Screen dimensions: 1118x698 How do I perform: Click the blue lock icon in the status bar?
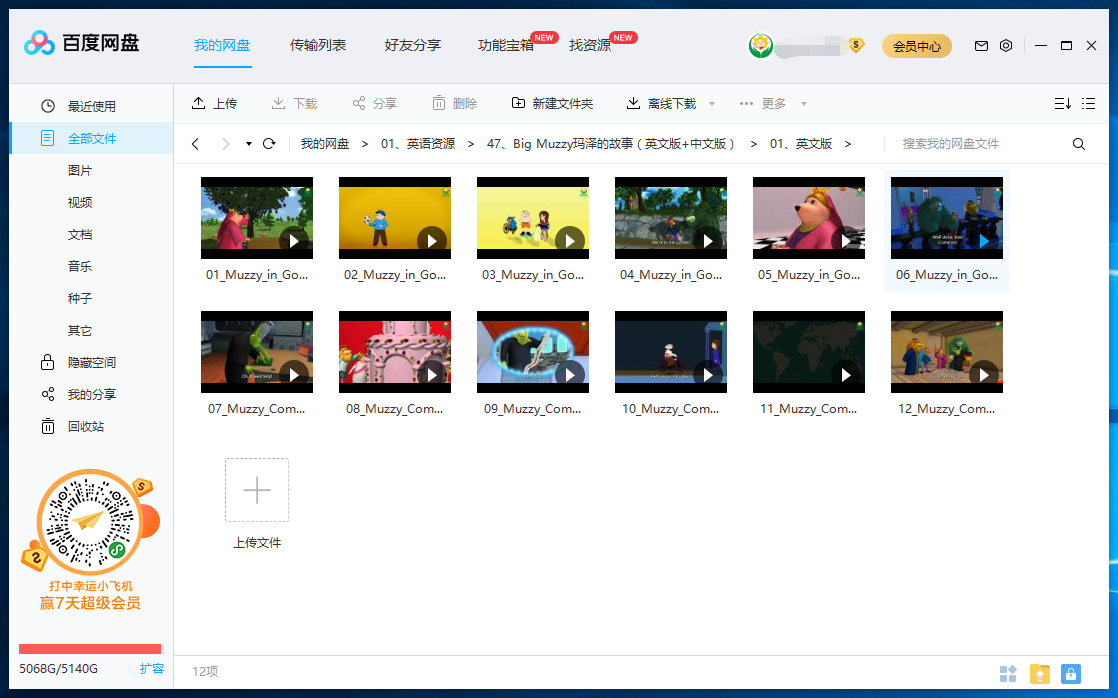pos(1070,673)
